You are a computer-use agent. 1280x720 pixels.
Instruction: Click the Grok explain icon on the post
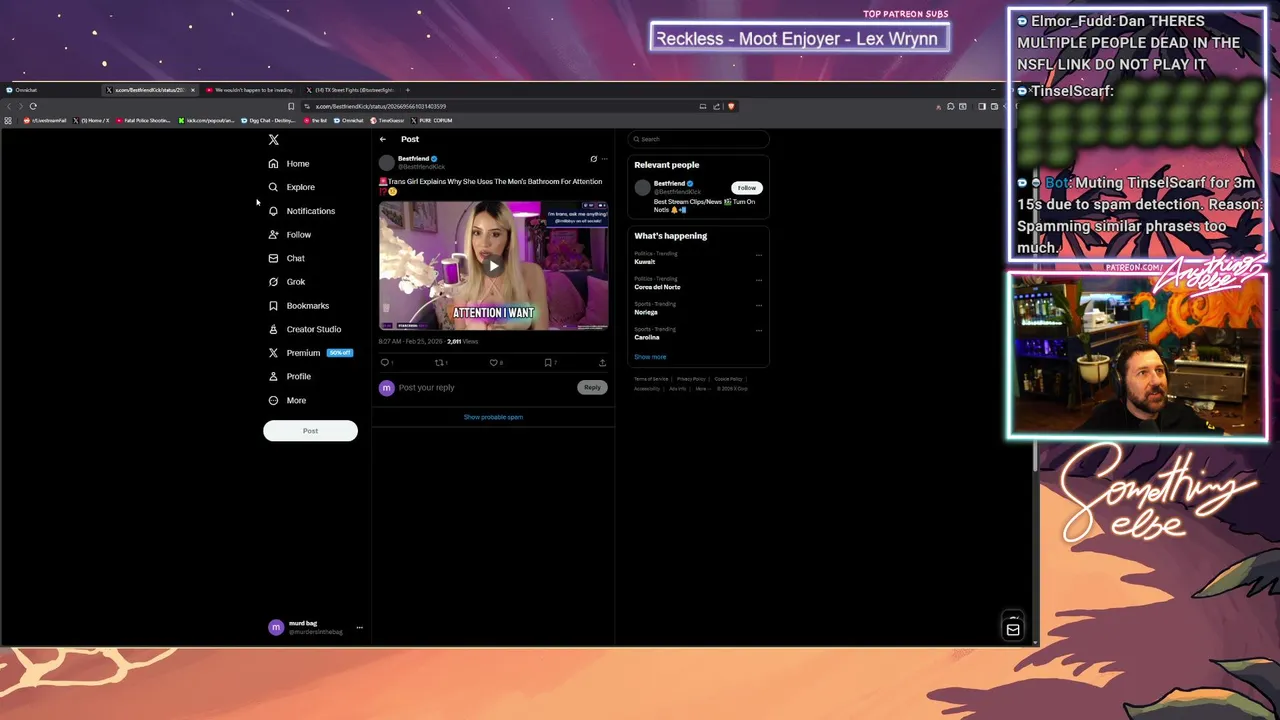(x=593, y=159)
